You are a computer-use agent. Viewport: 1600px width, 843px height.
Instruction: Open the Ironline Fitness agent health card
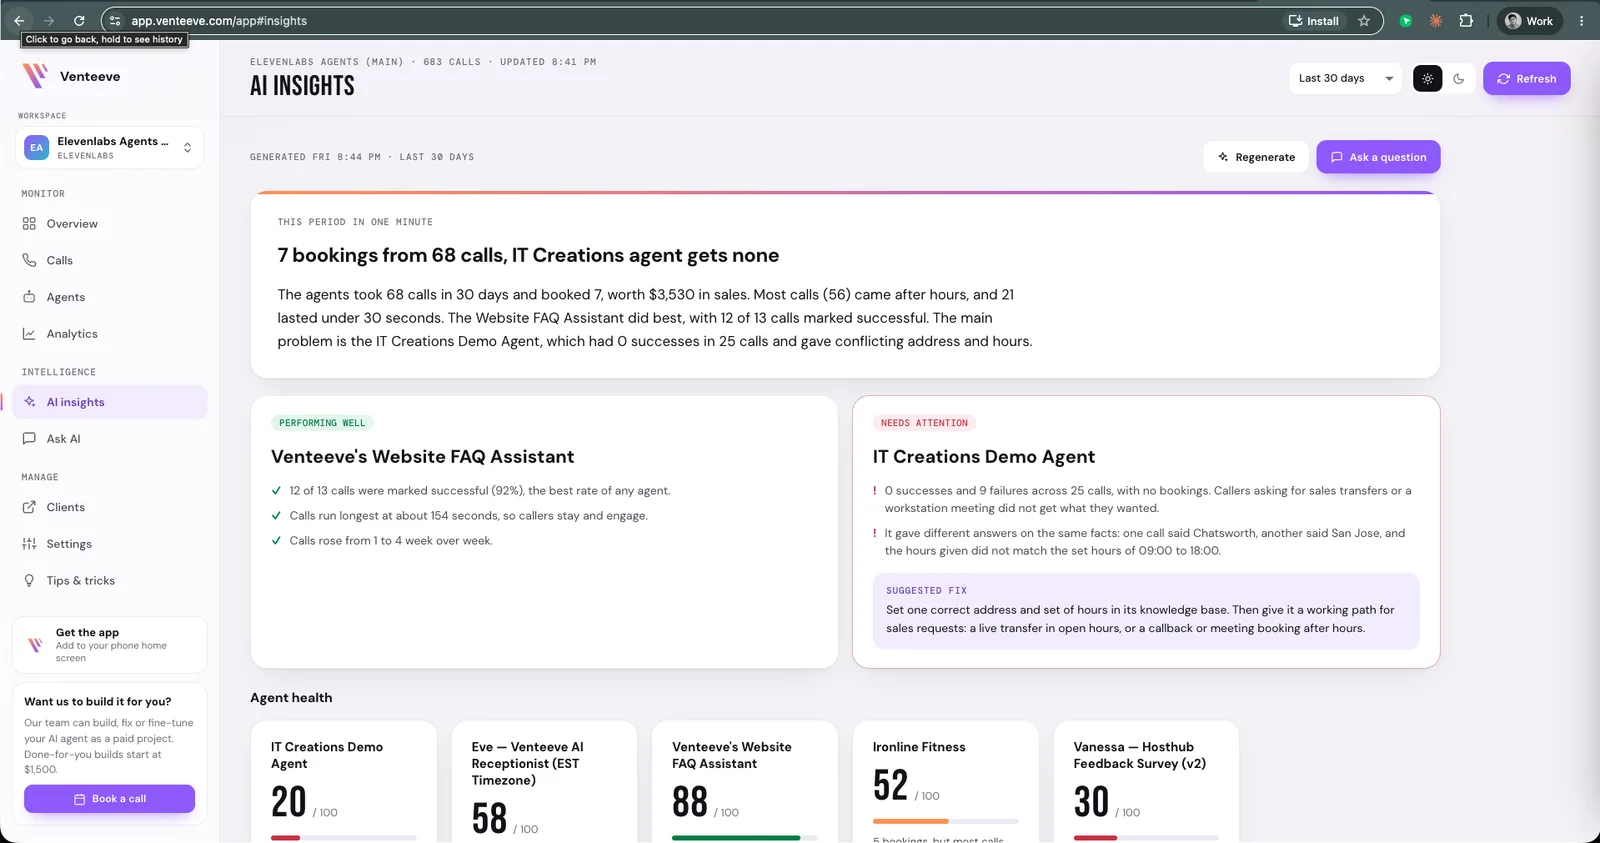(946, 781)
